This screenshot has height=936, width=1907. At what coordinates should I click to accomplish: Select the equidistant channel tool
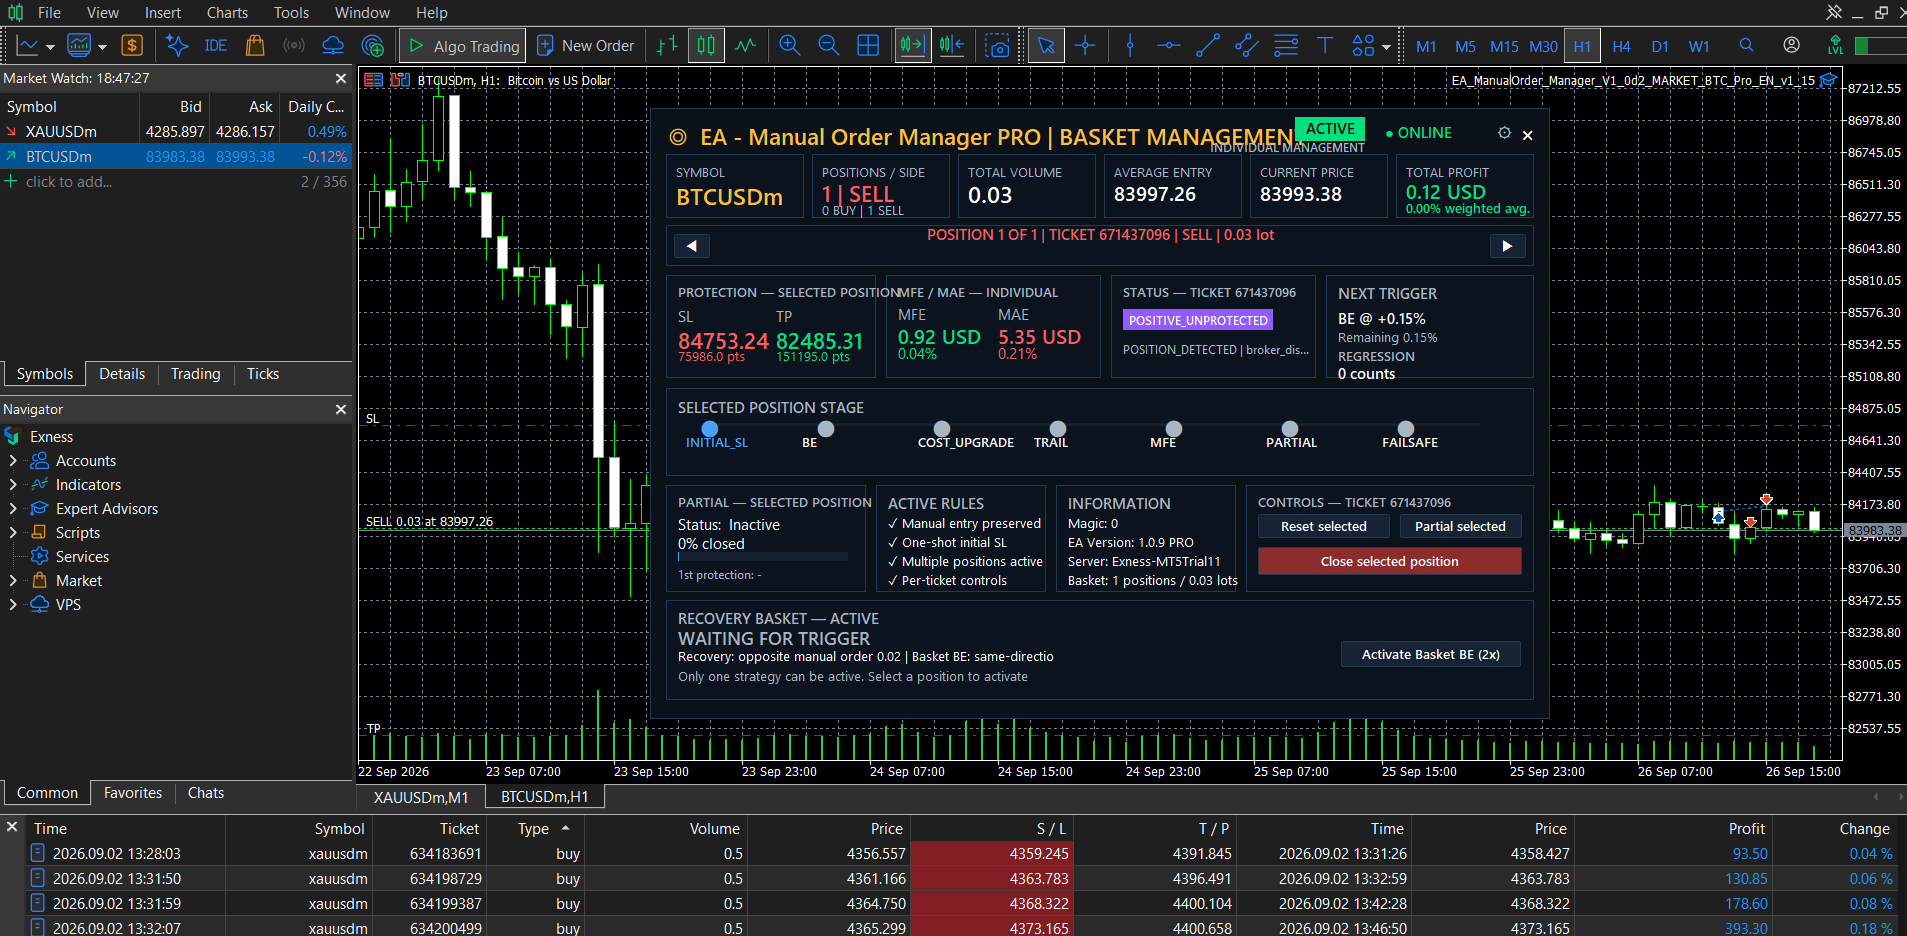click(x=1247, y=46)
